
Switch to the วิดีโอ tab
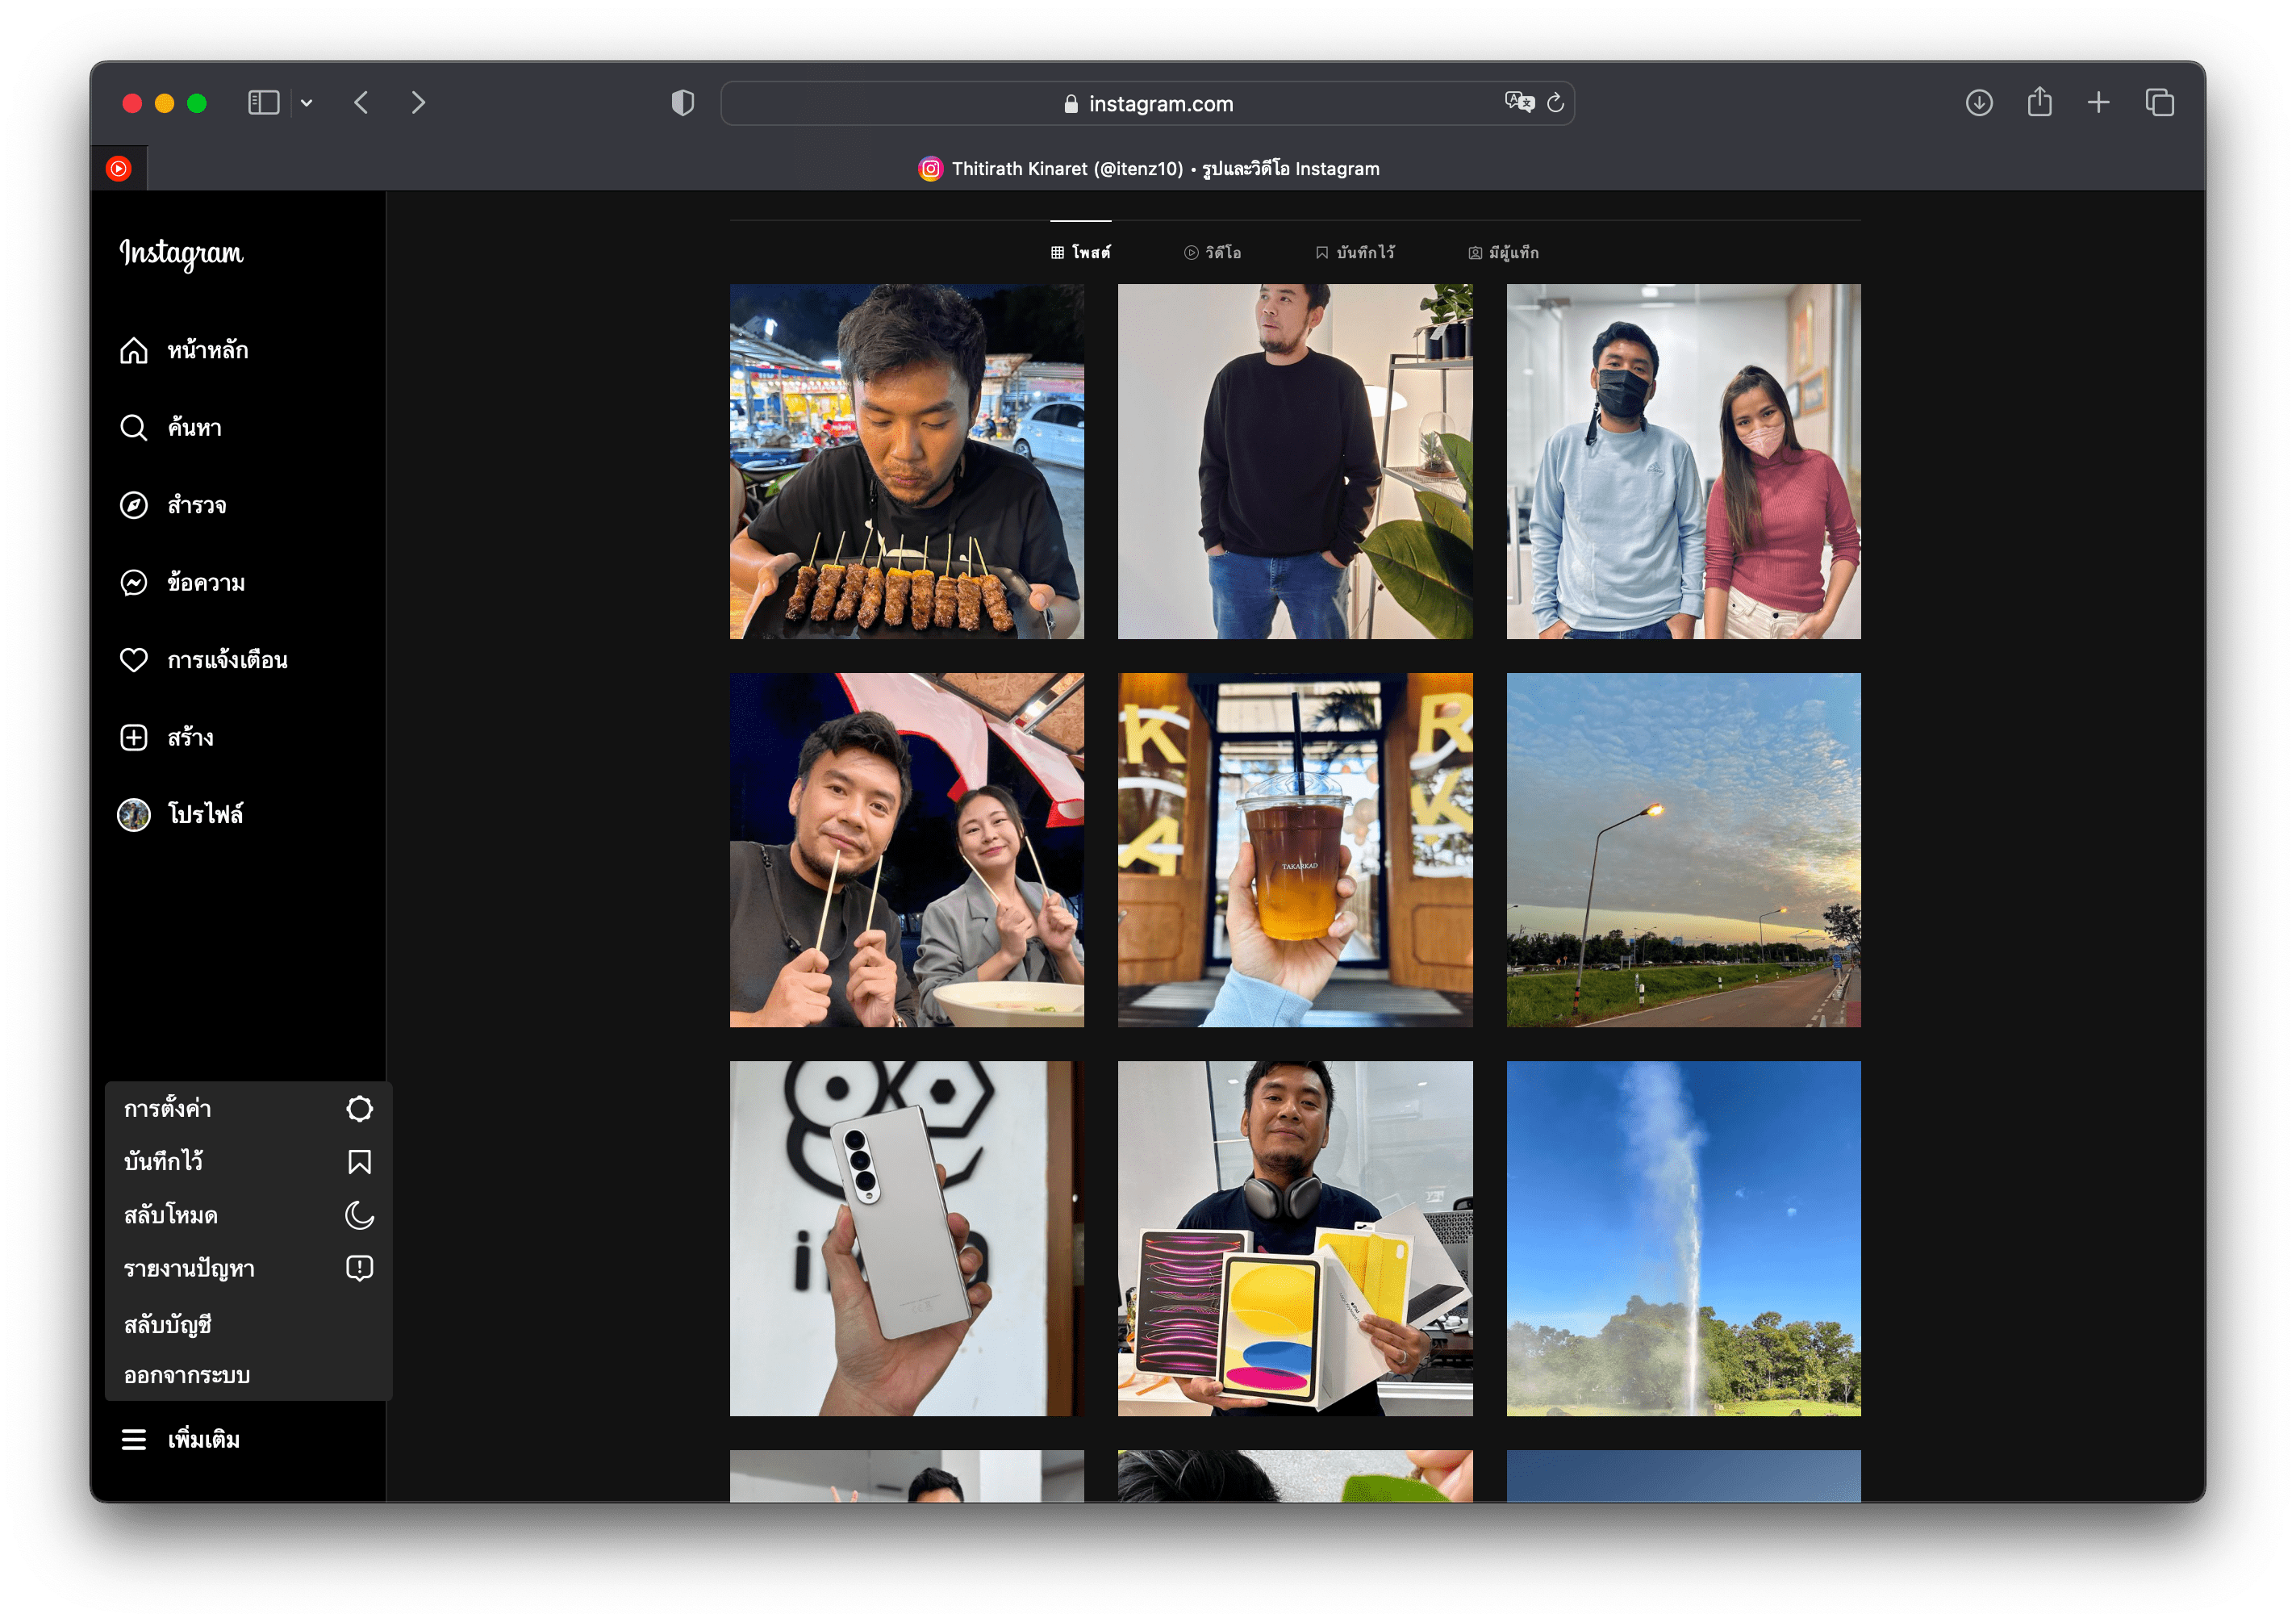1212,253
